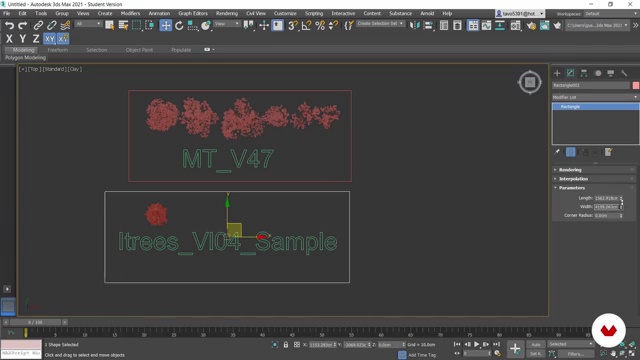Click the Play Animation button

(476, 344)
